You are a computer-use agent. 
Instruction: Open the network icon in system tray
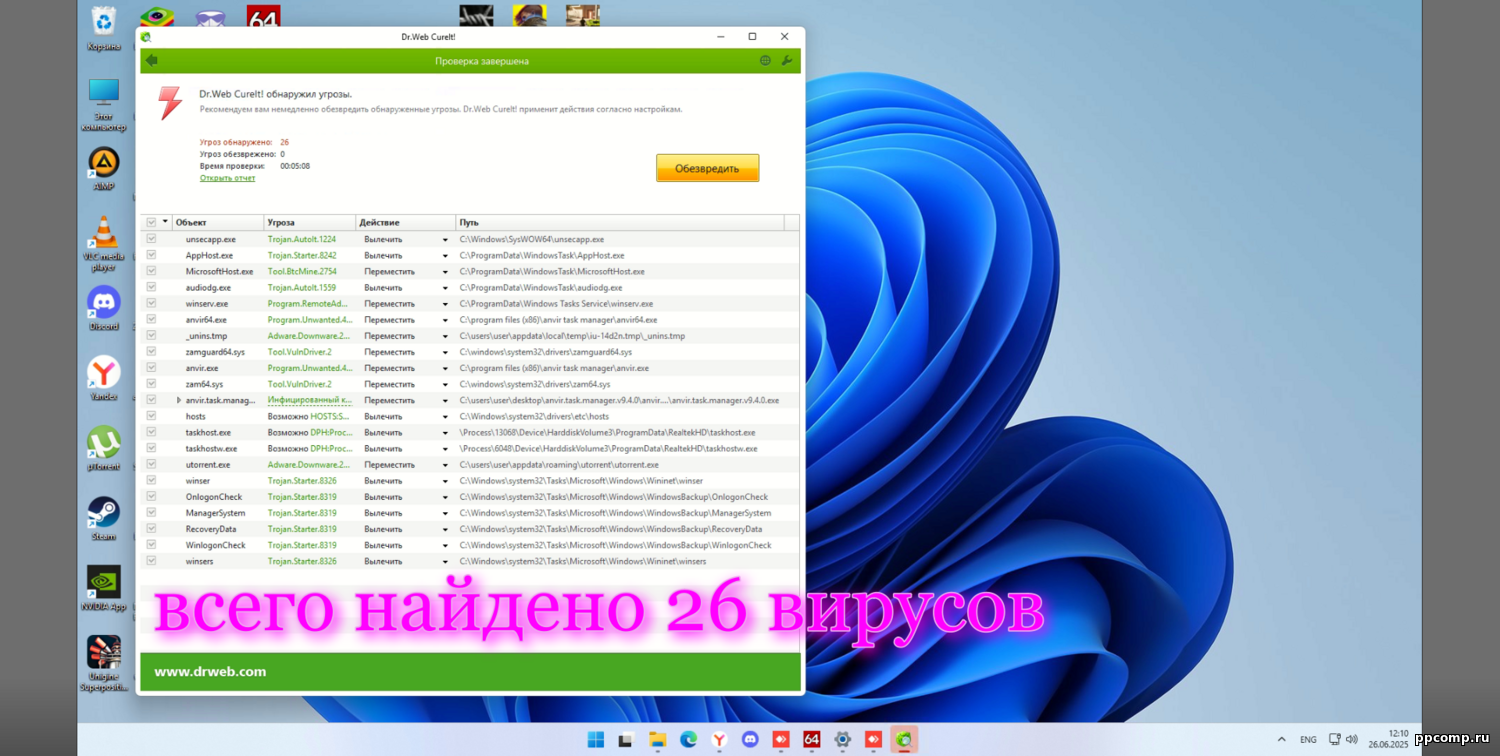pyautogui.click(x=1334, y=740)
